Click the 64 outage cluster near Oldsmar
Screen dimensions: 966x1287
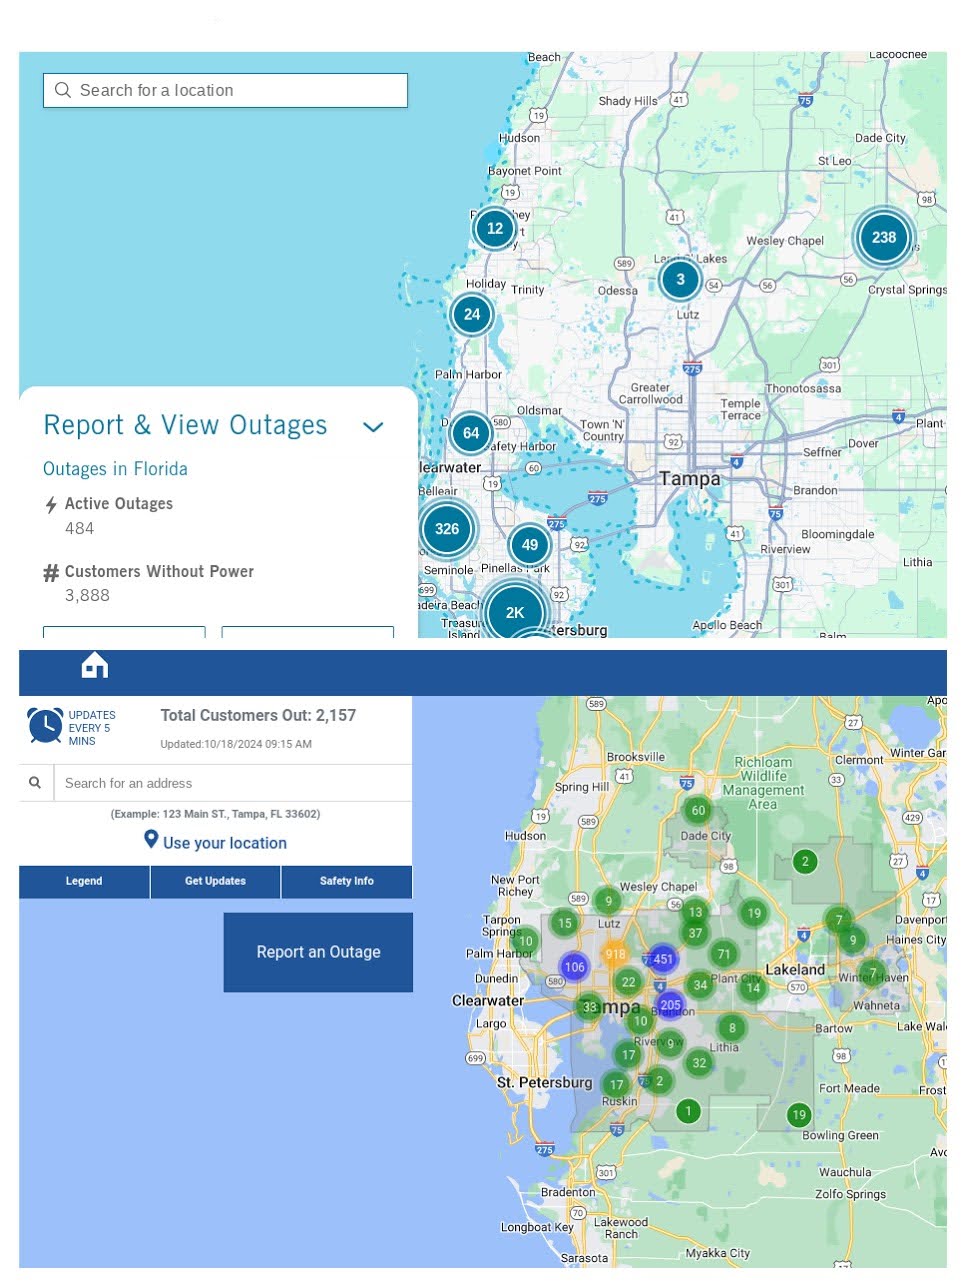pos(471,433)
